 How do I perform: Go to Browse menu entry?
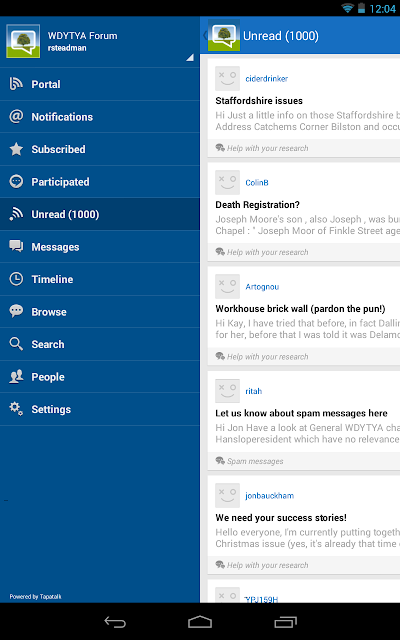100,312
